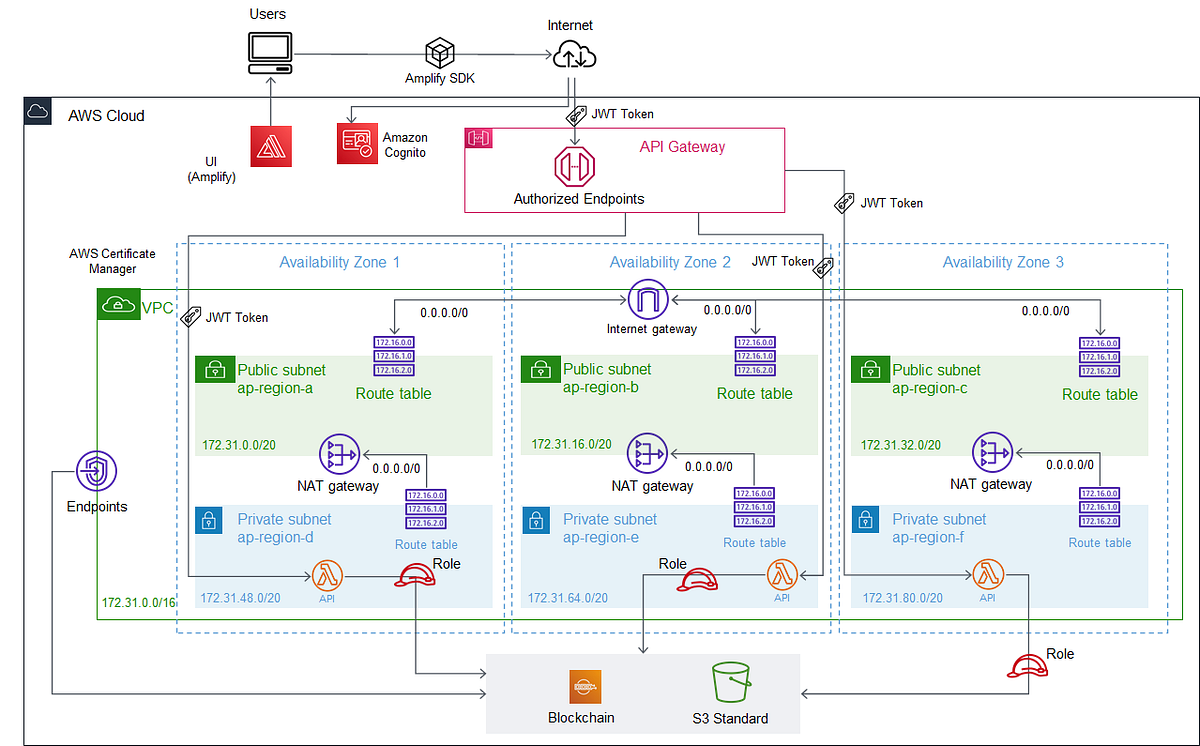Click the 172.31.16.0/20 subnet label

[572, 444]
